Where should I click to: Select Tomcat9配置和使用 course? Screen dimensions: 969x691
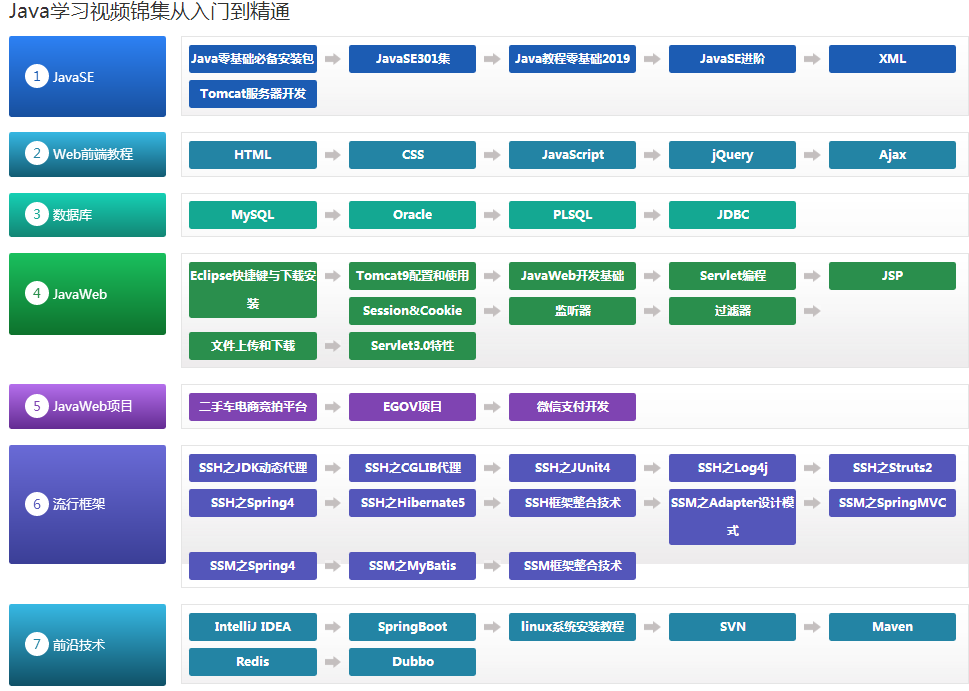point(412,276)
